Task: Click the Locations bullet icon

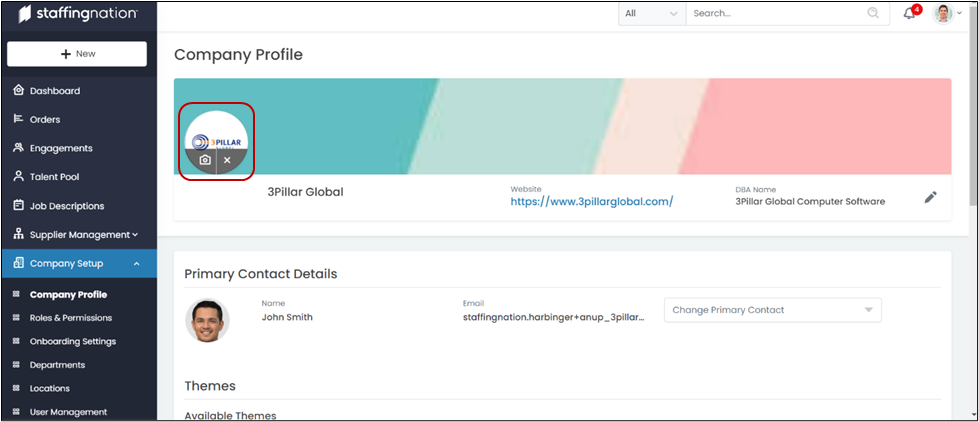Action: point(16,388)
